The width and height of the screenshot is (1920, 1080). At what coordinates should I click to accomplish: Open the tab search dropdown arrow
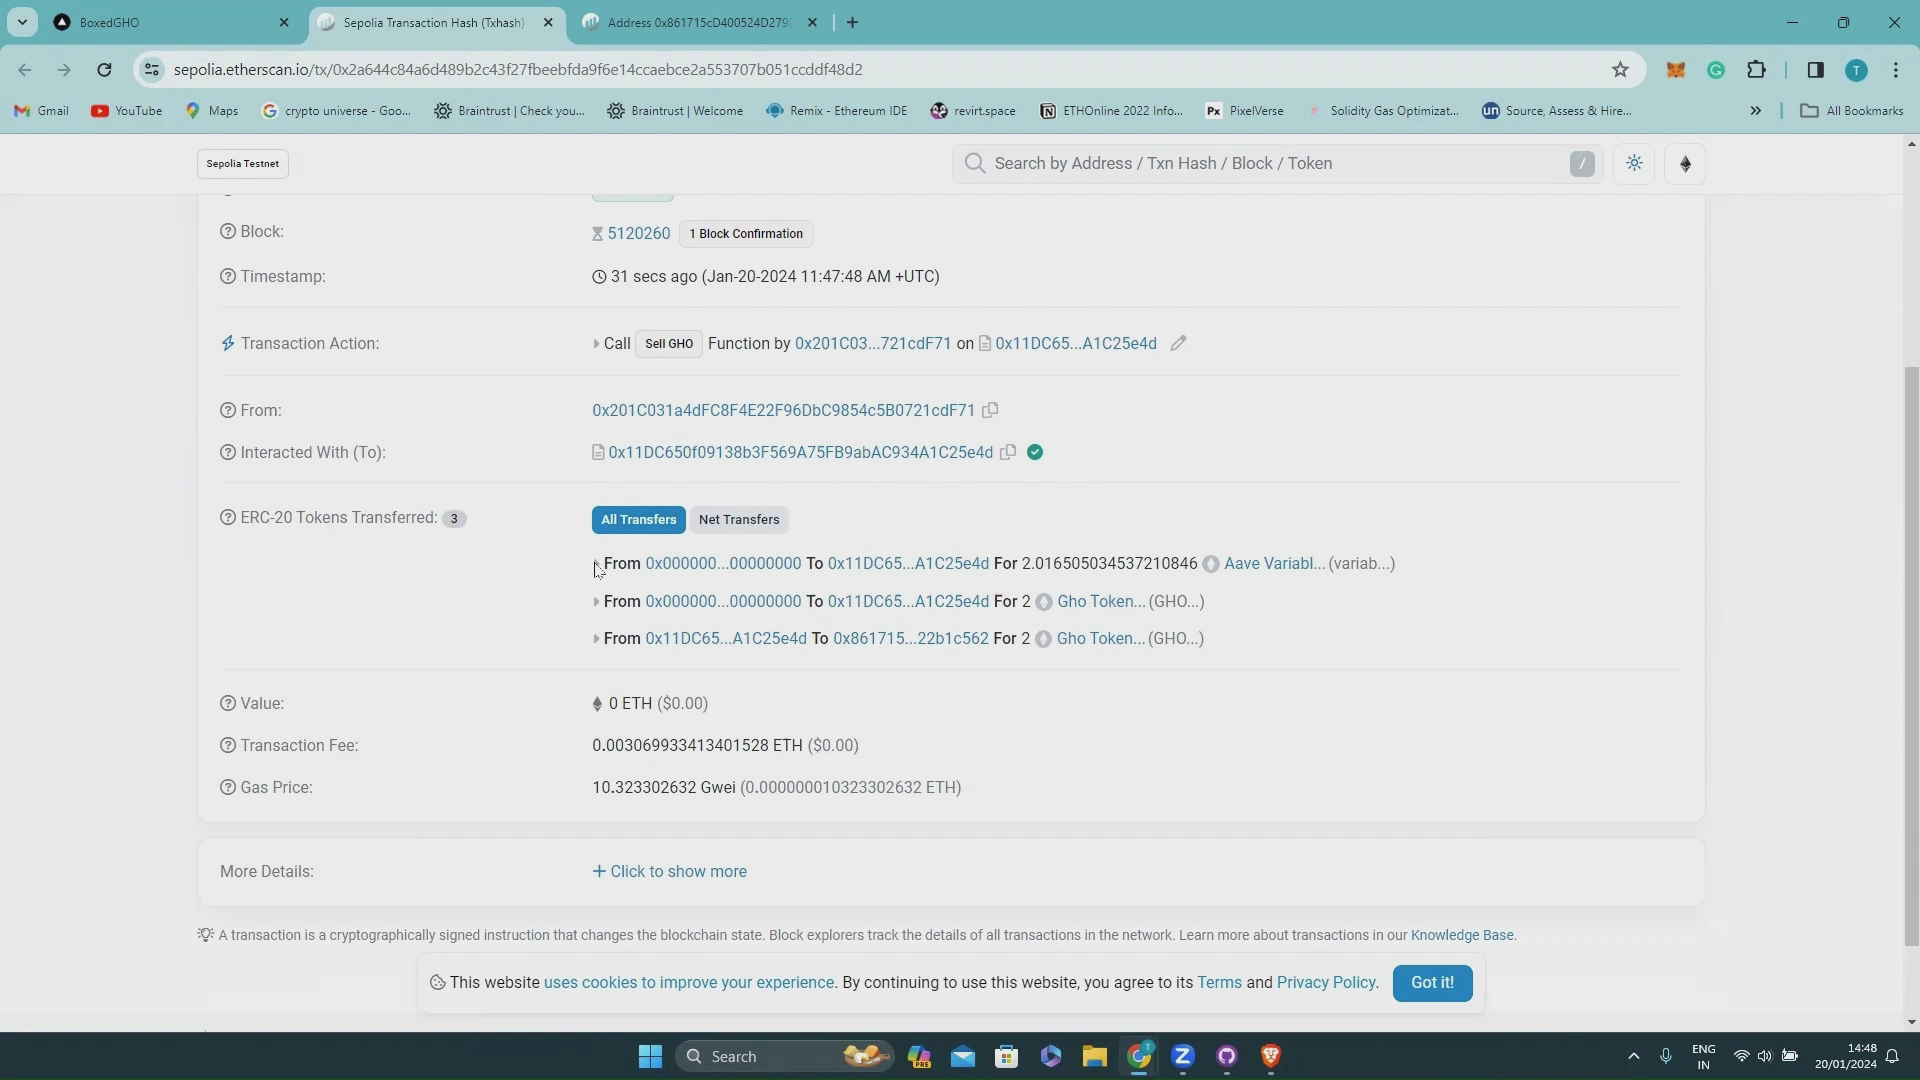[22, 22]
